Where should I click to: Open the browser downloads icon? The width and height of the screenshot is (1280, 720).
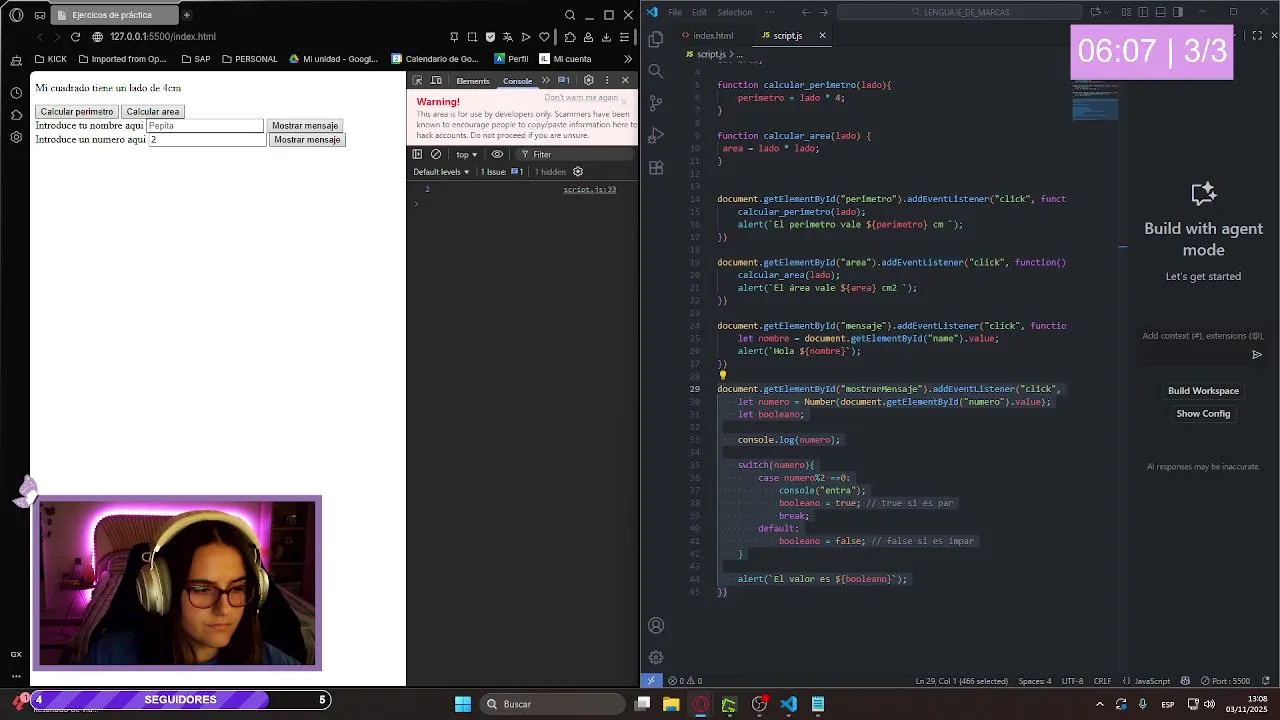point(606,37)
